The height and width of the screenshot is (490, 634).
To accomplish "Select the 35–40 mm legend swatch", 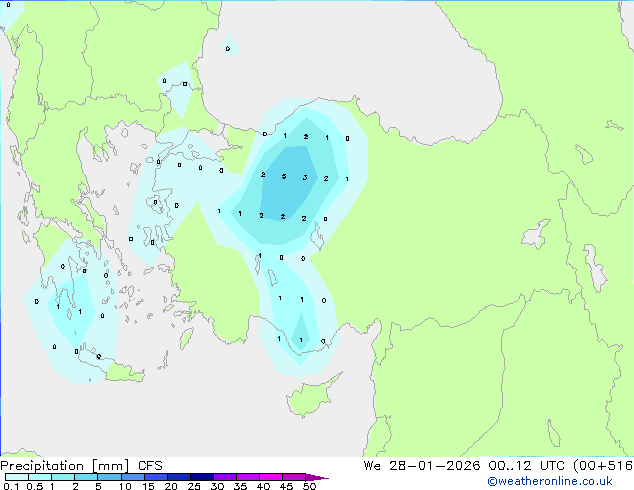I will (248, 477).
